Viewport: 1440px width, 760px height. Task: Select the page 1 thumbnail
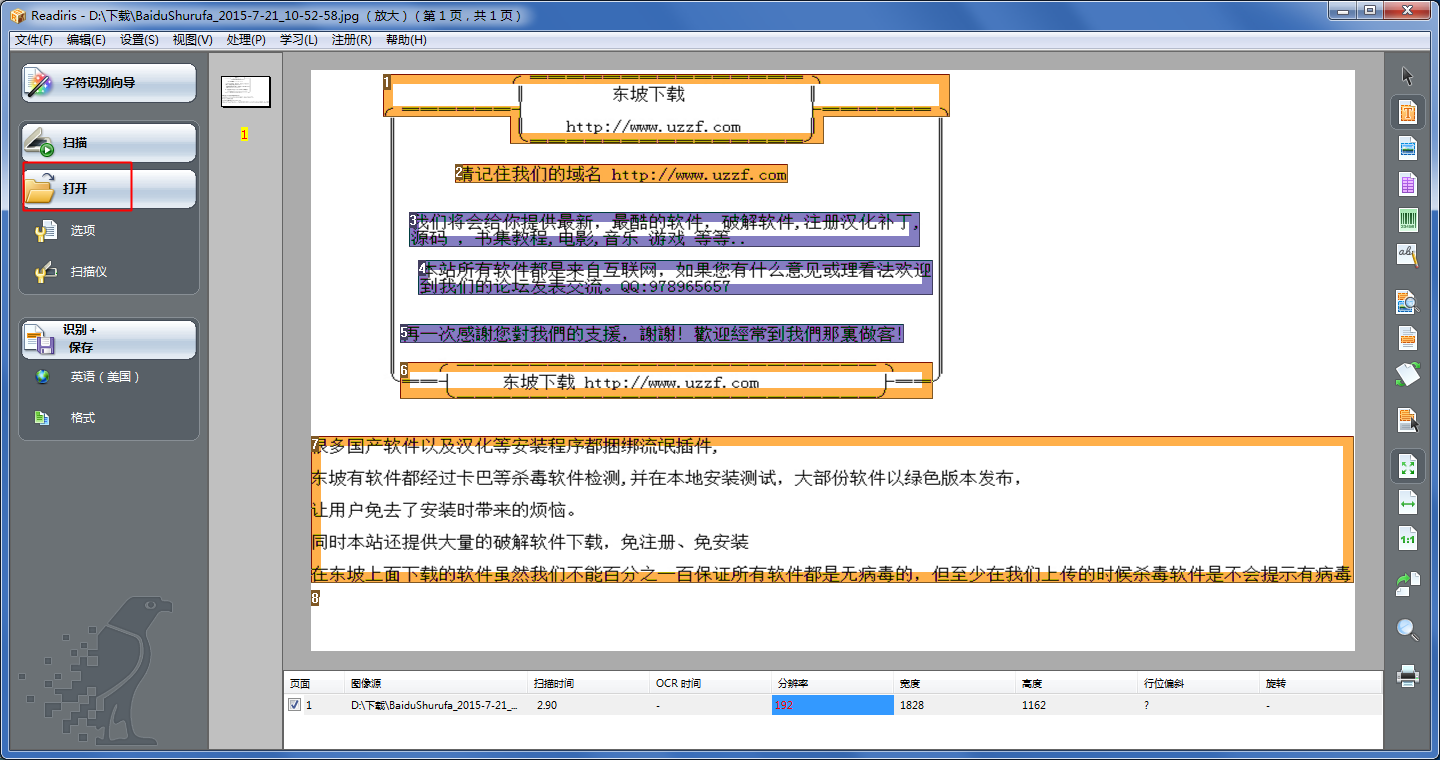coord(246,92)
